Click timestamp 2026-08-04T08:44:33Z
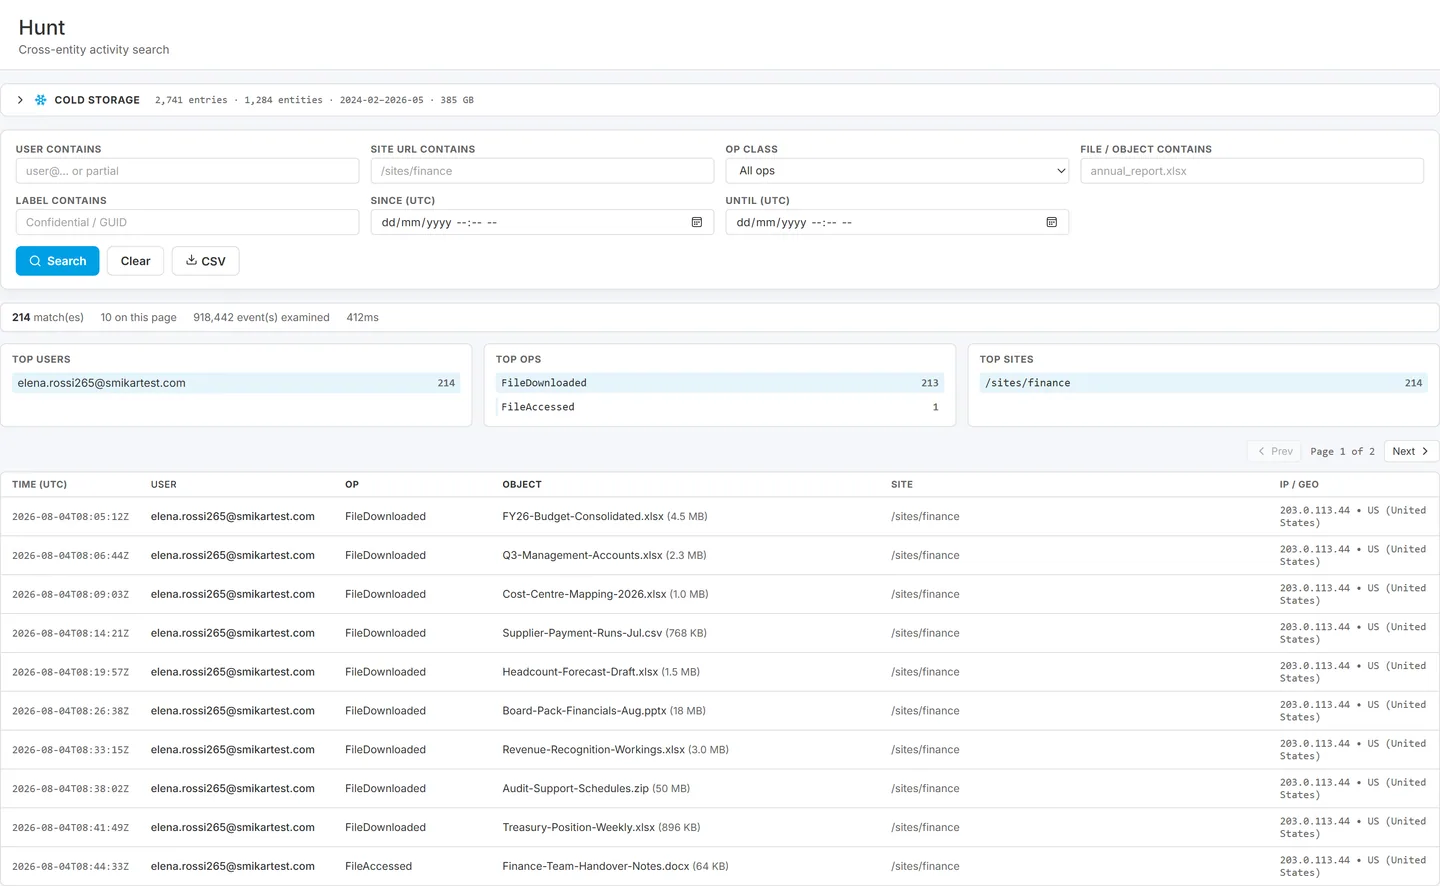Viewport: 1440px width, 886px height. pyautogui.click(x=70, y=867)
